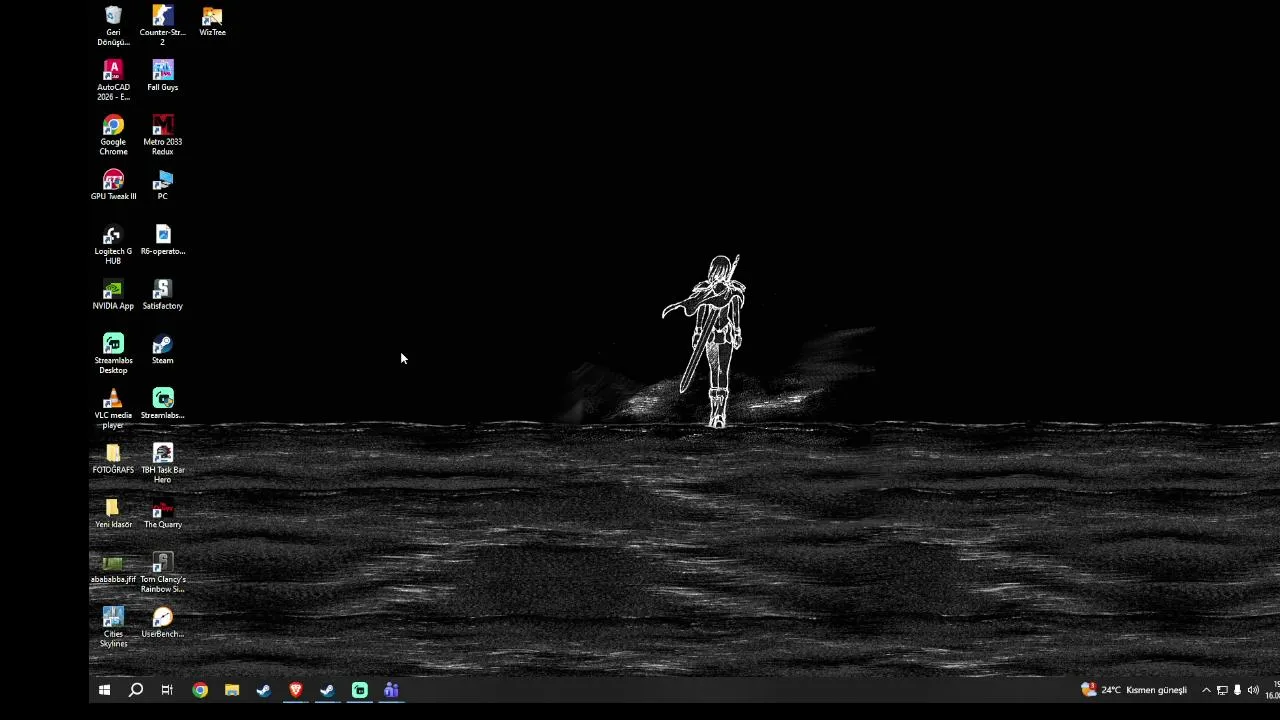Select the NVIDIA App desktop shortcut

pyautogui.click(x=113, y=295)
